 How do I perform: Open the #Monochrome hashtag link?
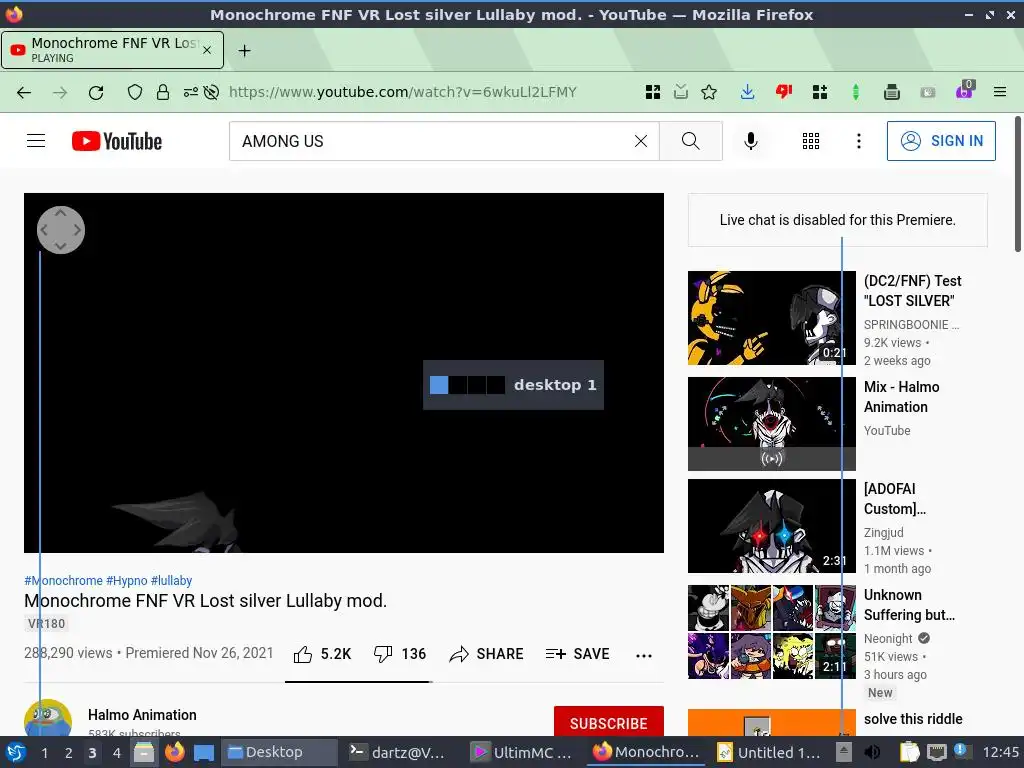[63, 581]
